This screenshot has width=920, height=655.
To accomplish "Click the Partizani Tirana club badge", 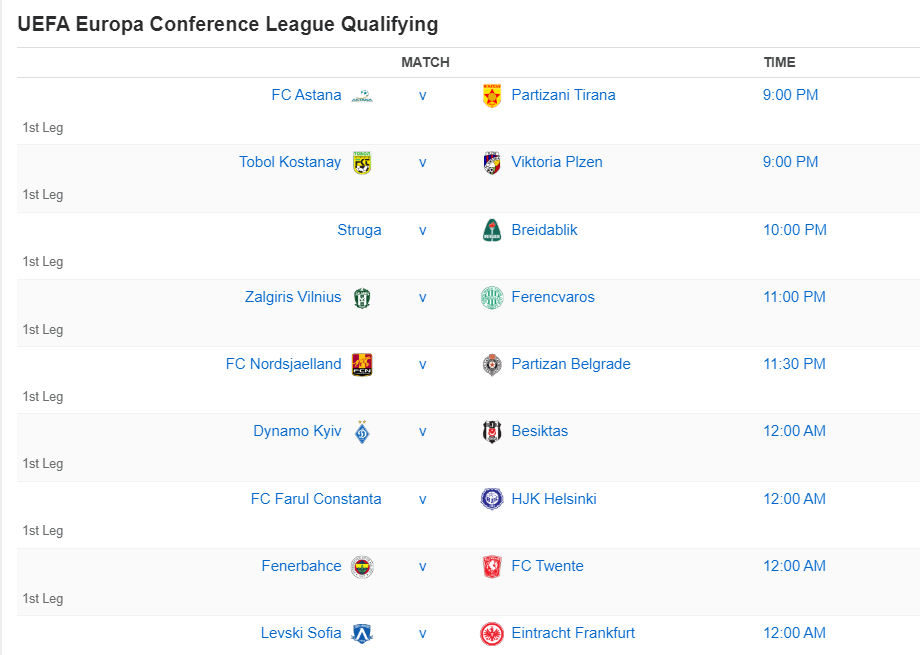I will click(491, 94).
